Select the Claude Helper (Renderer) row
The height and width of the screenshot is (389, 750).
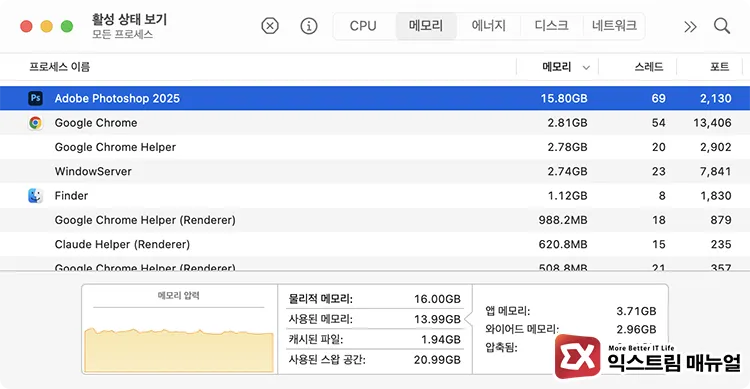click(375, 245)
